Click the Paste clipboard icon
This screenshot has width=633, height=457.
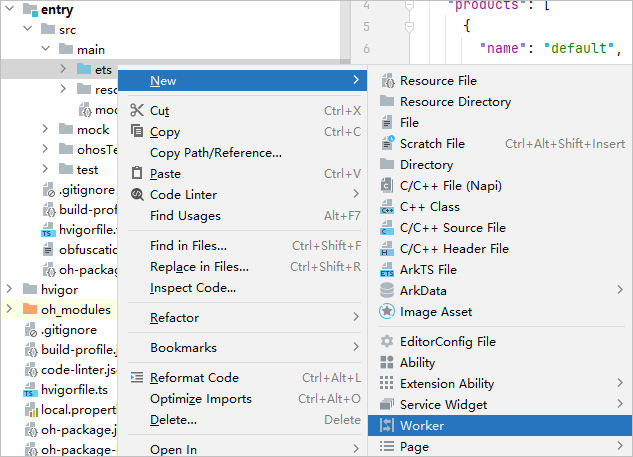pyautogui.click(x=137, y=174)
